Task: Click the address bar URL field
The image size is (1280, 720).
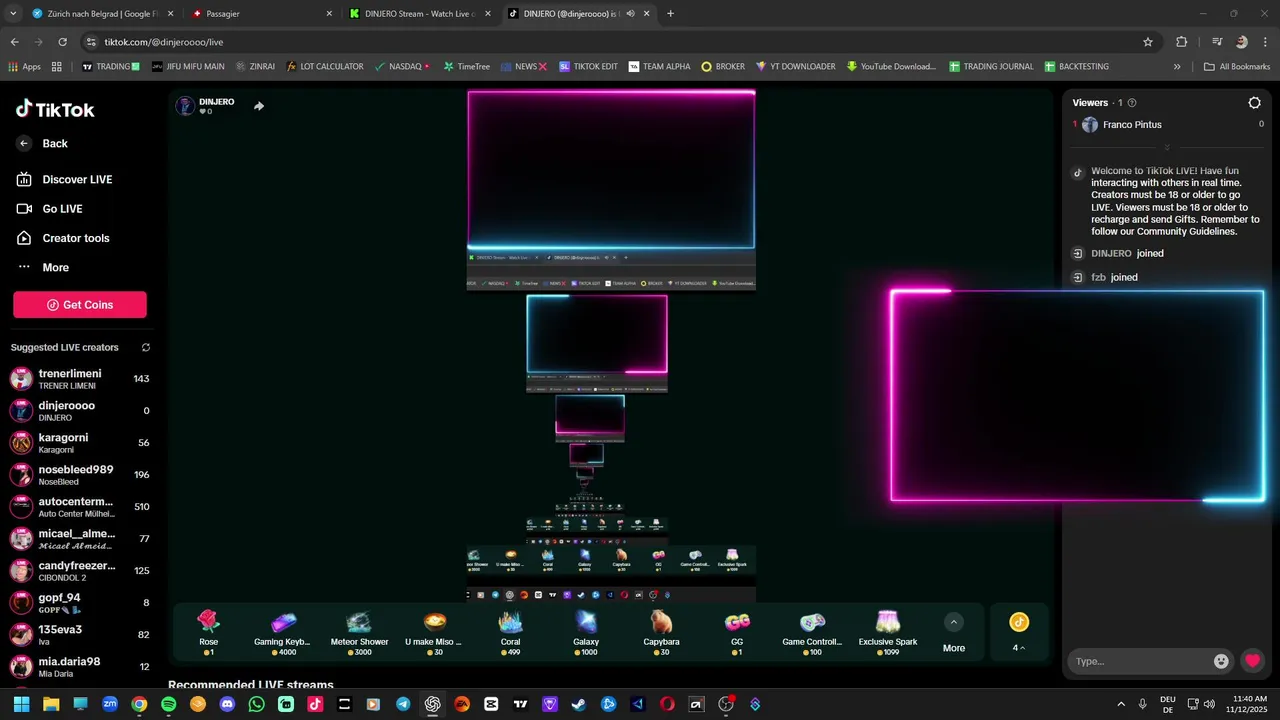Action: click(x=620, y=42)
